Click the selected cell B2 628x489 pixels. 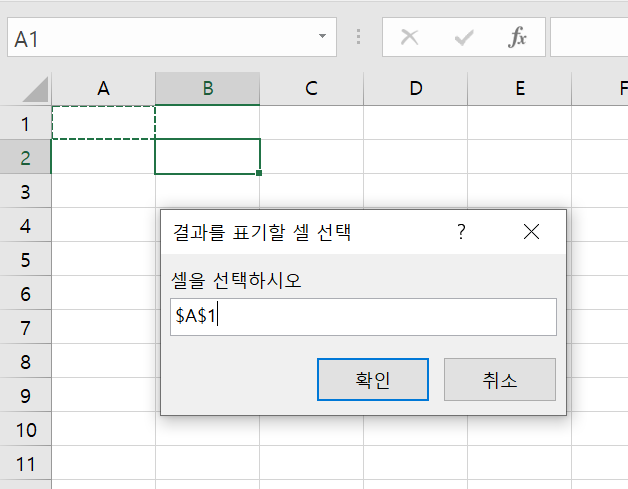tap(207, 157)
